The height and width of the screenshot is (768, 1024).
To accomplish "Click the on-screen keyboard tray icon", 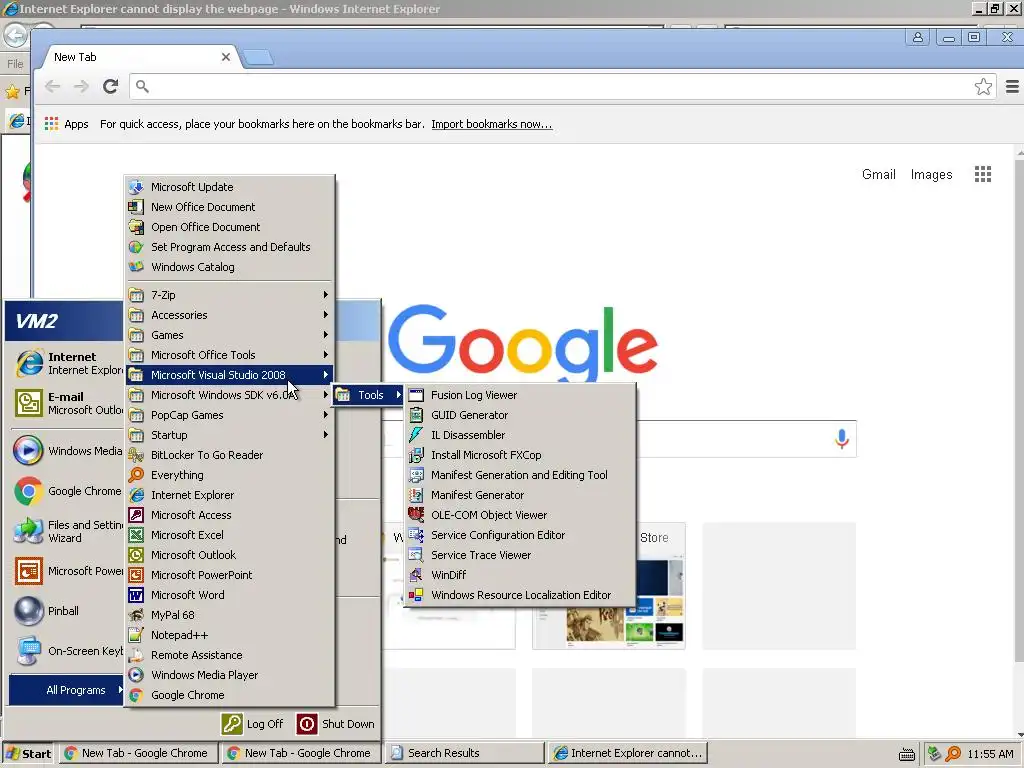I will click(x=906, y=754).
